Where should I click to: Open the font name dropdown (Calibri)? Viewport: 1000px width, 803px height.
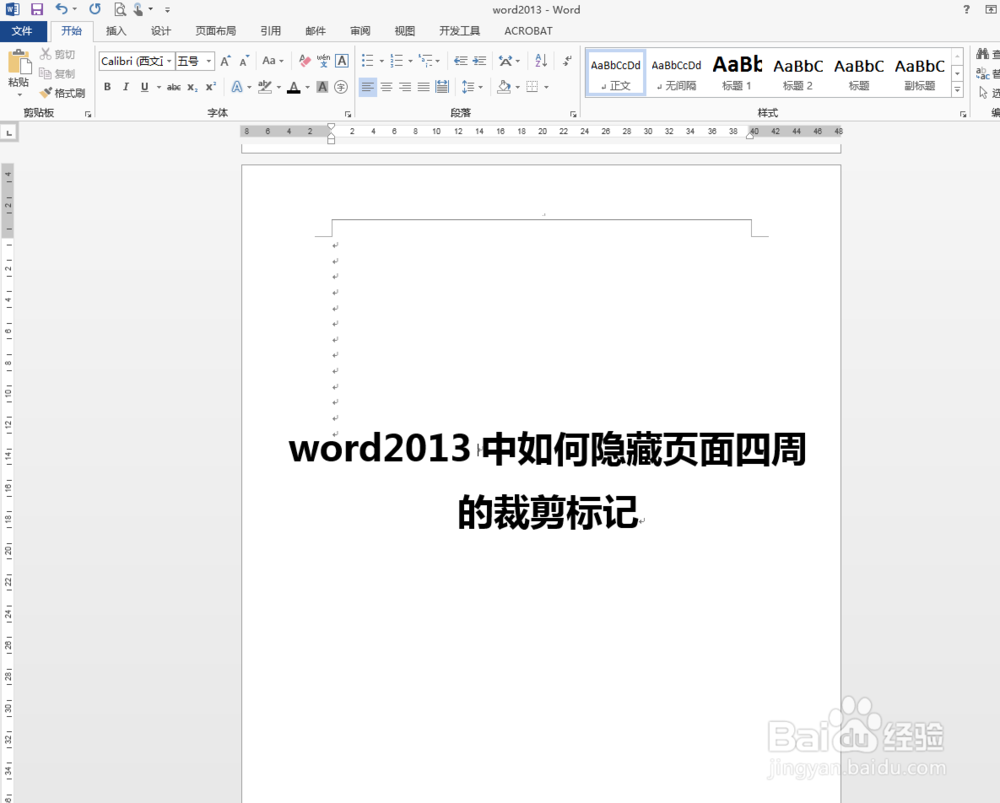coord(169,61)
